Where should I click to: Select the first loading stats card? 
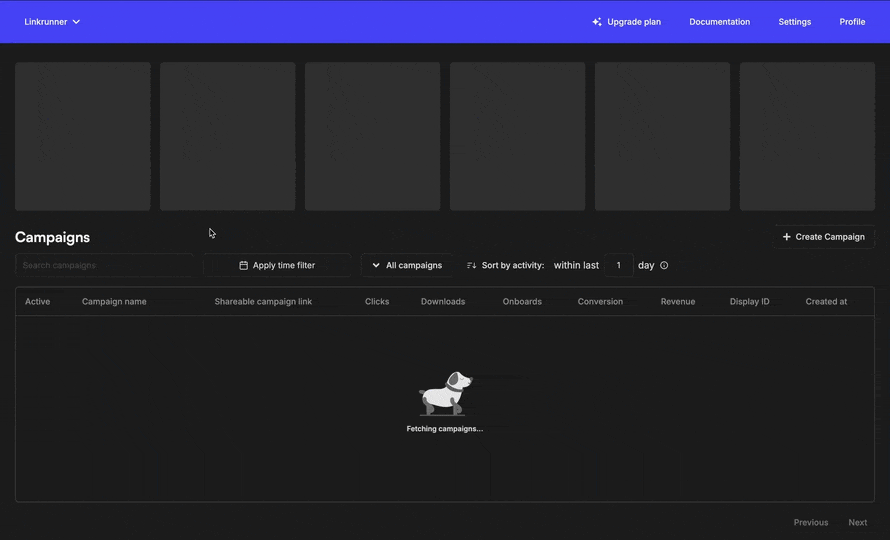point(83,137)
